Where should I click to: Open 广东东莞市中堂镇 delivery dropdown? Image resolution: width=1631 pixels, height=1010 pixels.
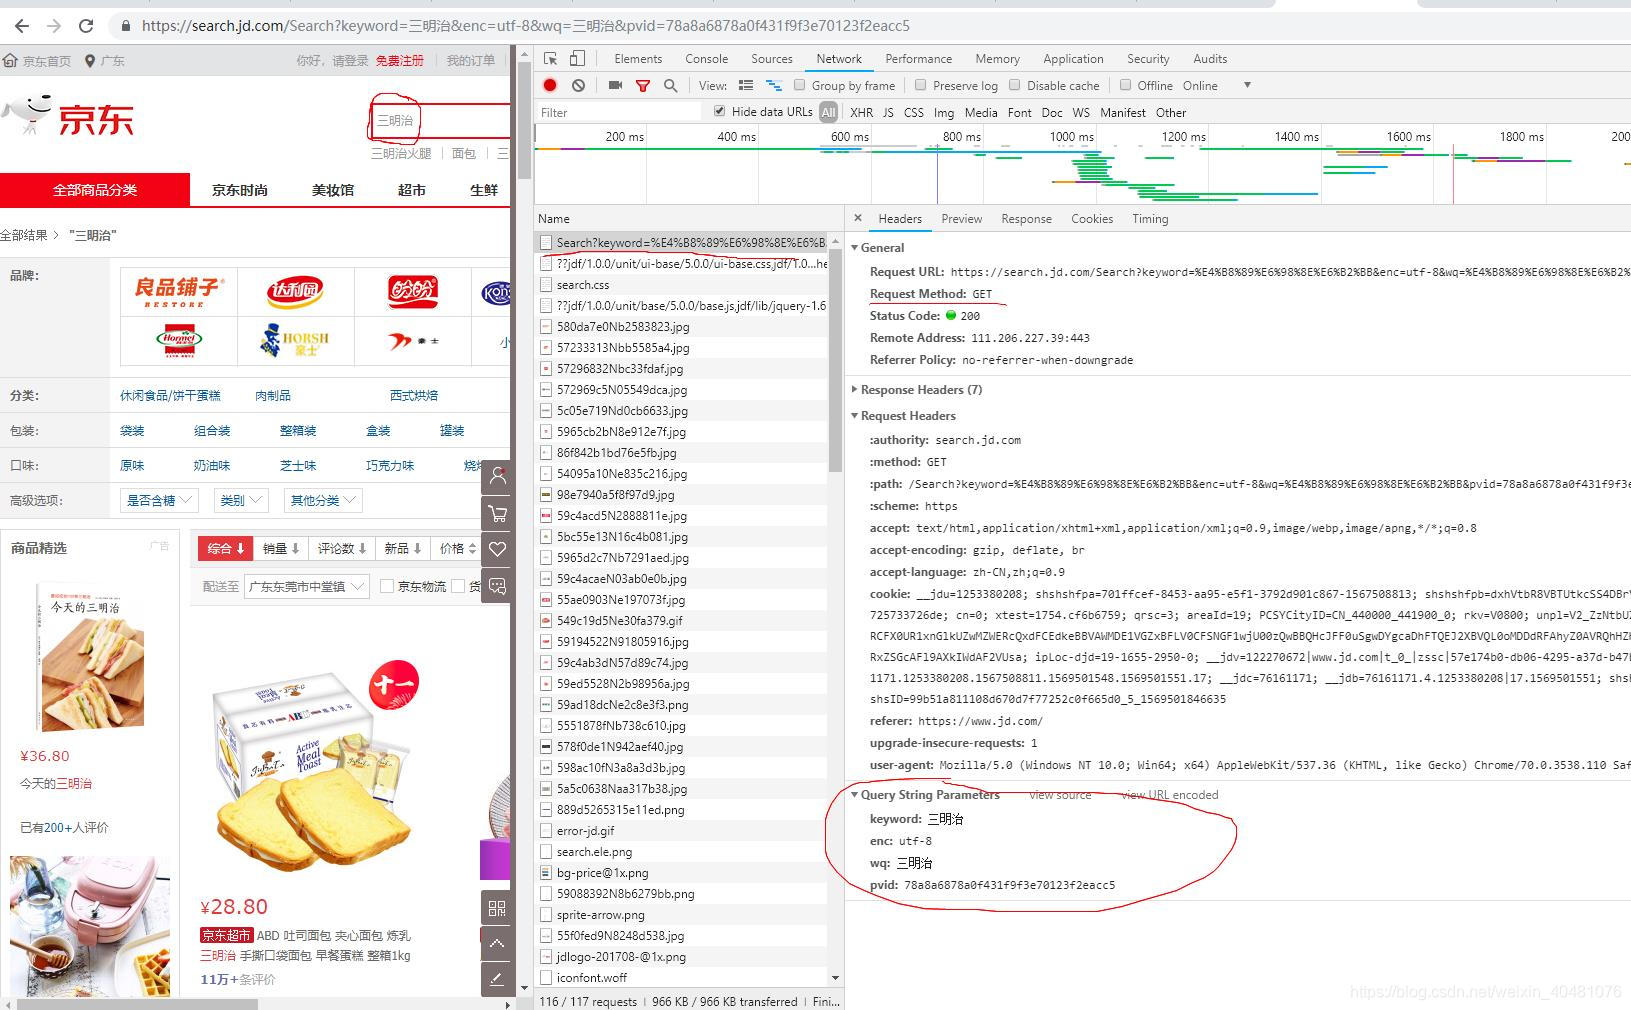[307, 586]
